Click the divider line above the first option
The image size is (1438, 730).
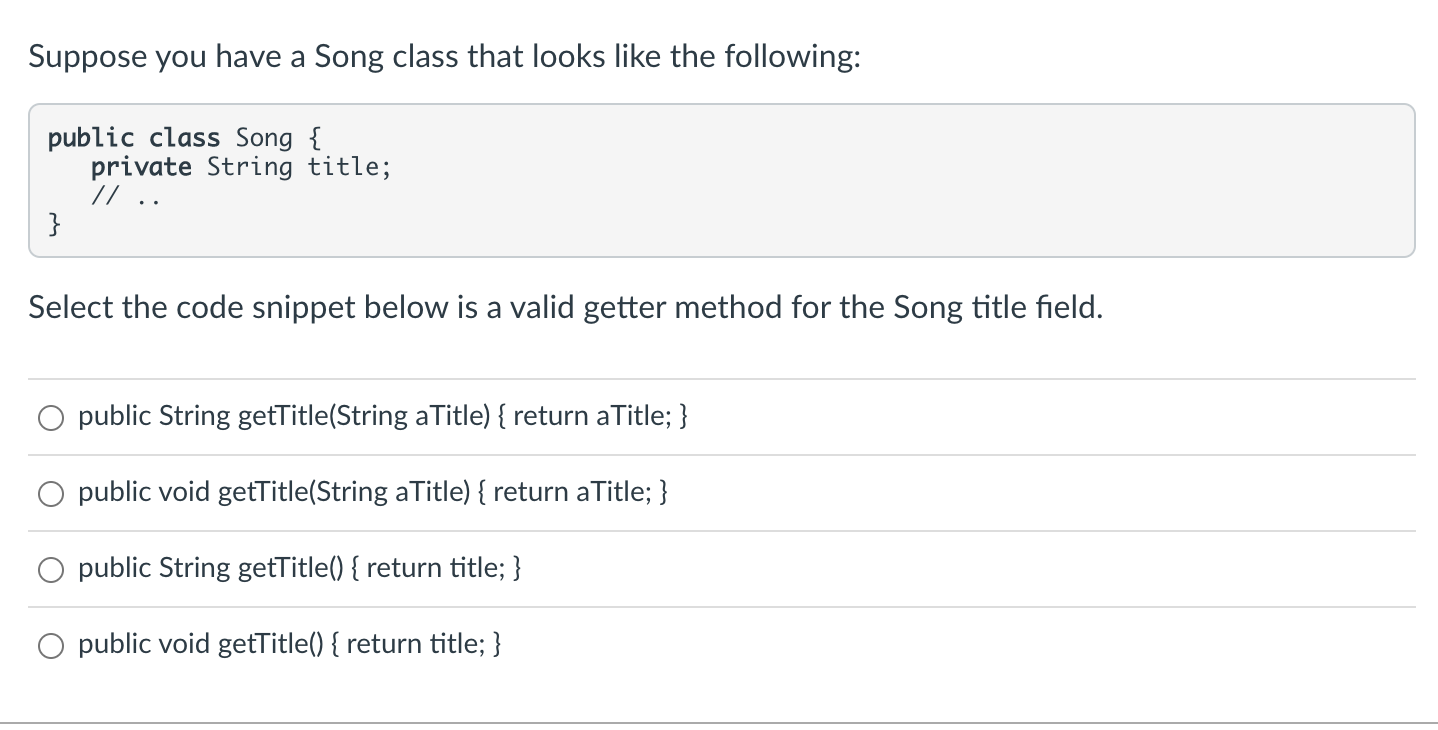click(x=720, y=378)
